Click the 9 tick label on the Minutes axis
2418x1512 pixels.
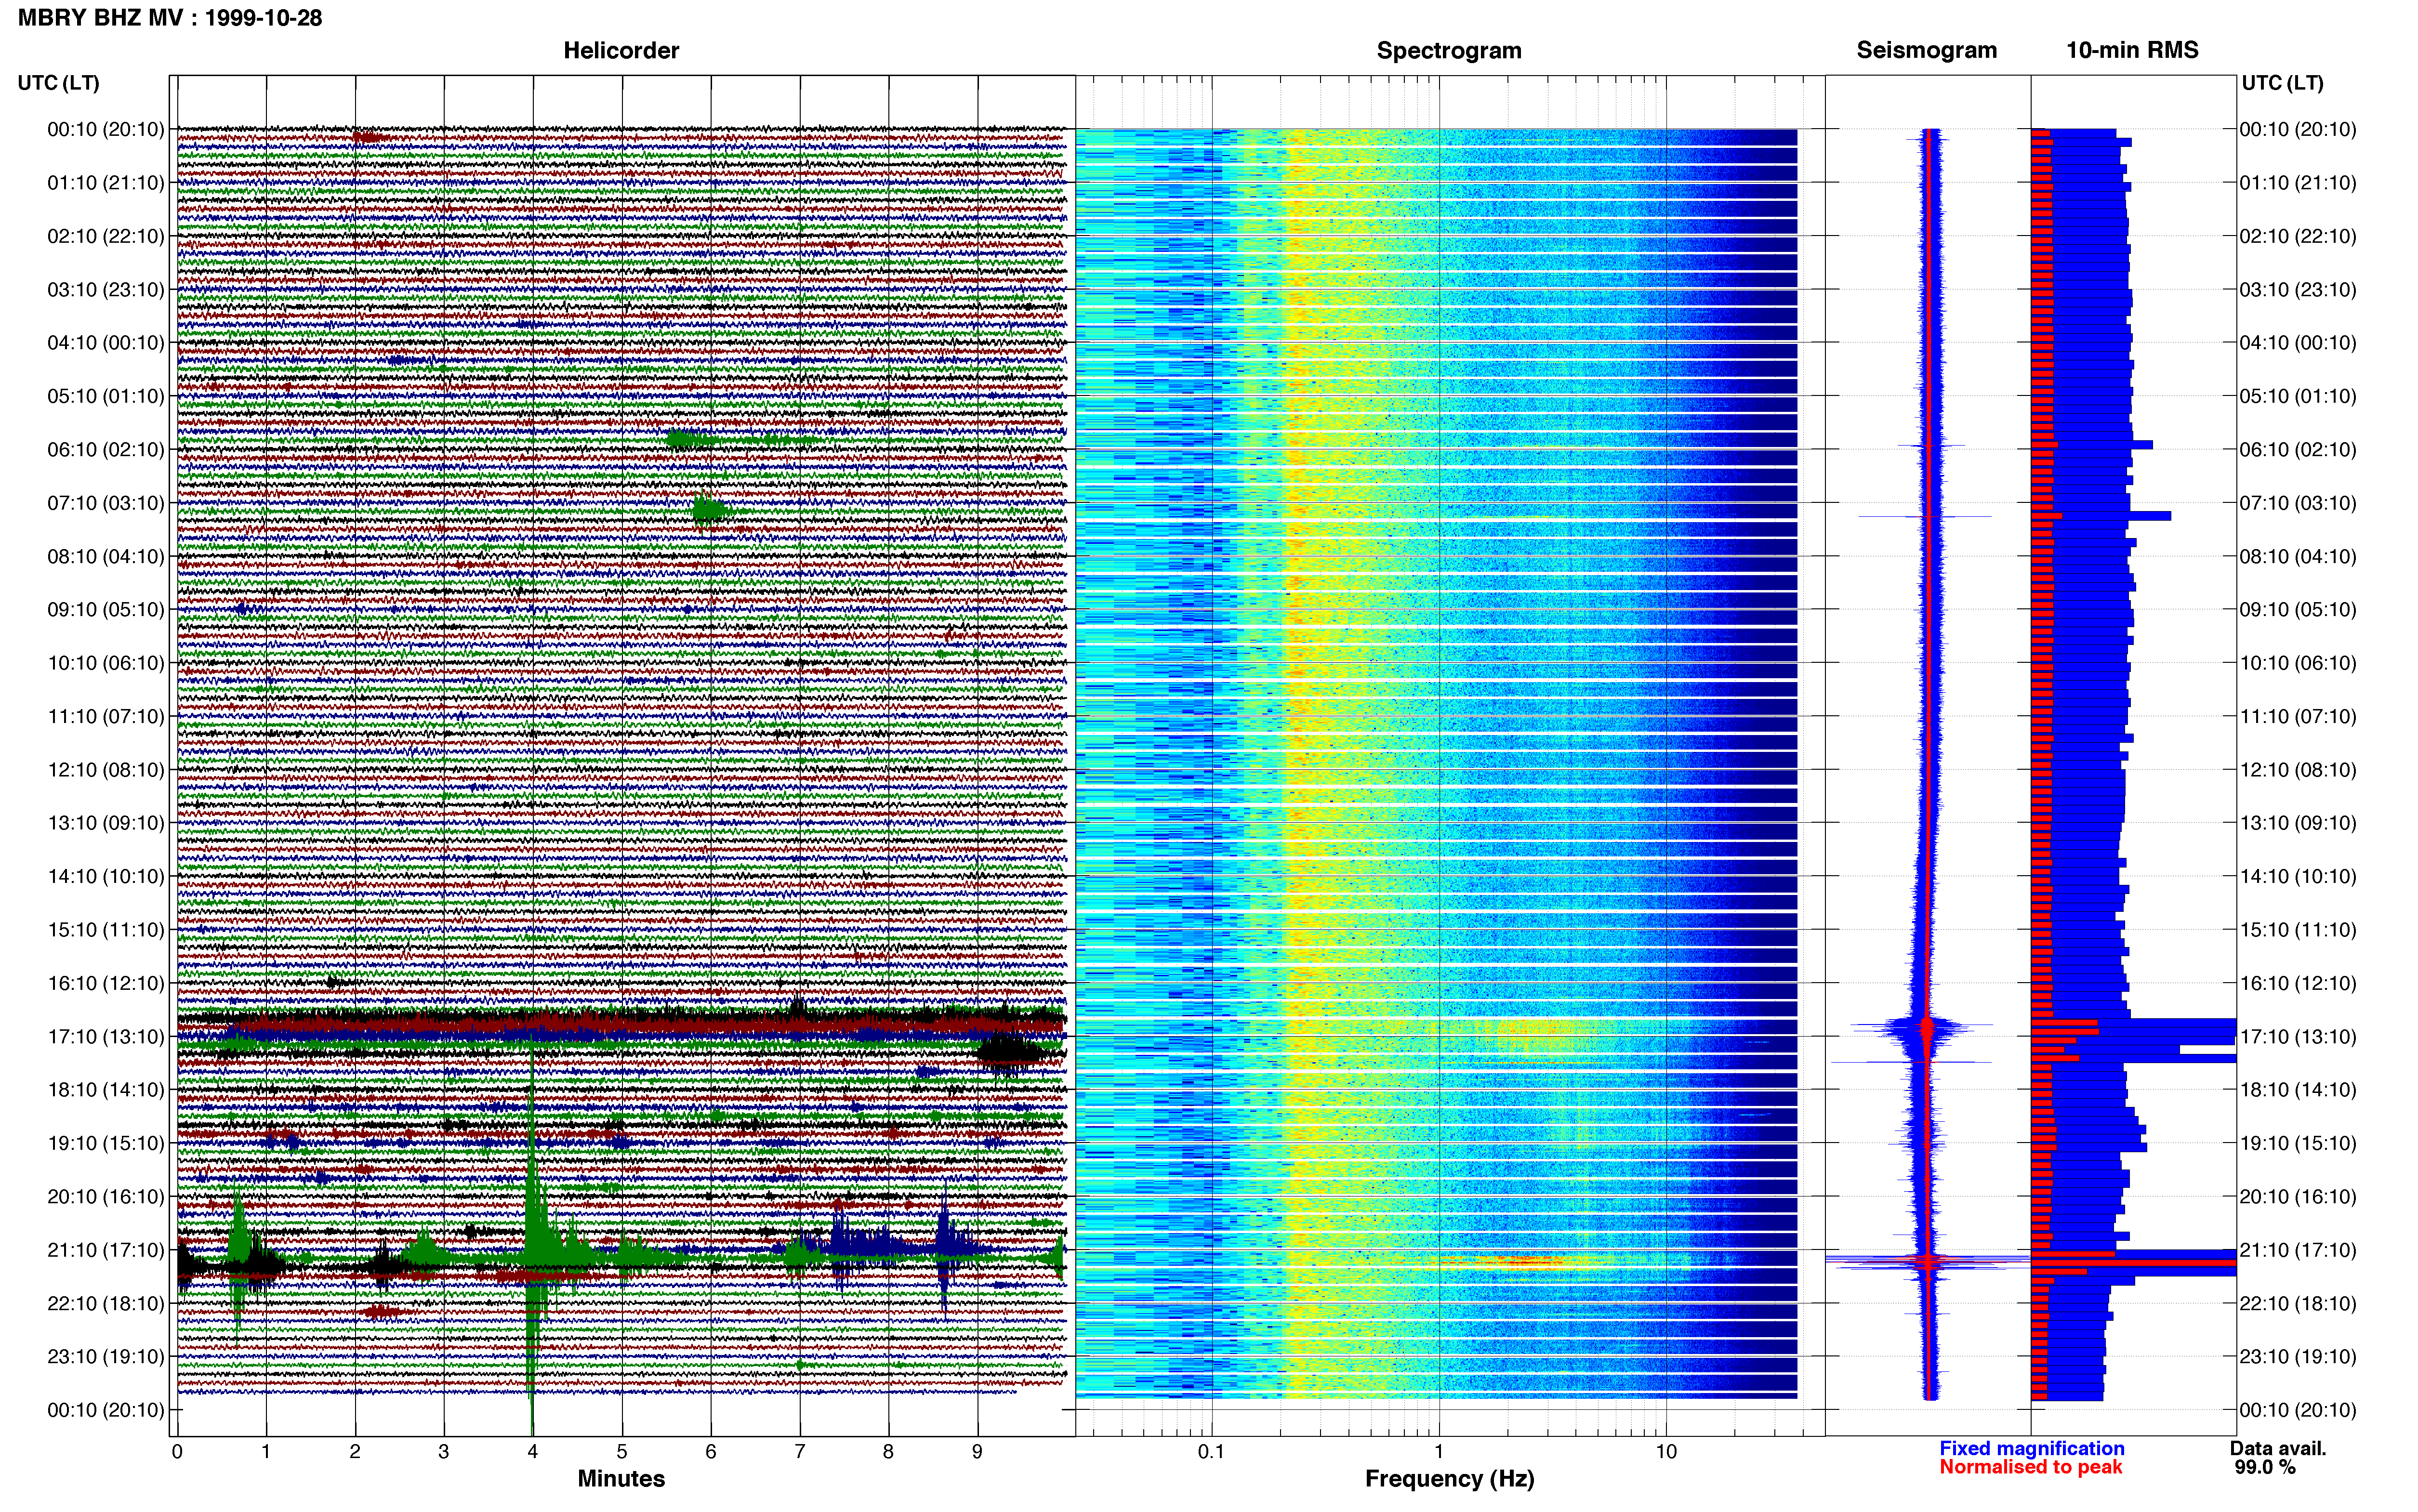978,1452
